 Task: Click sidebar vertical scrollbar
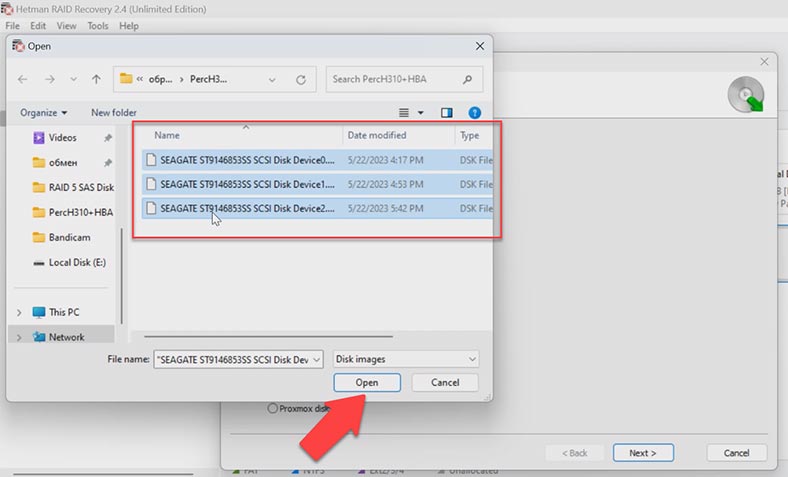coord(122,276)
